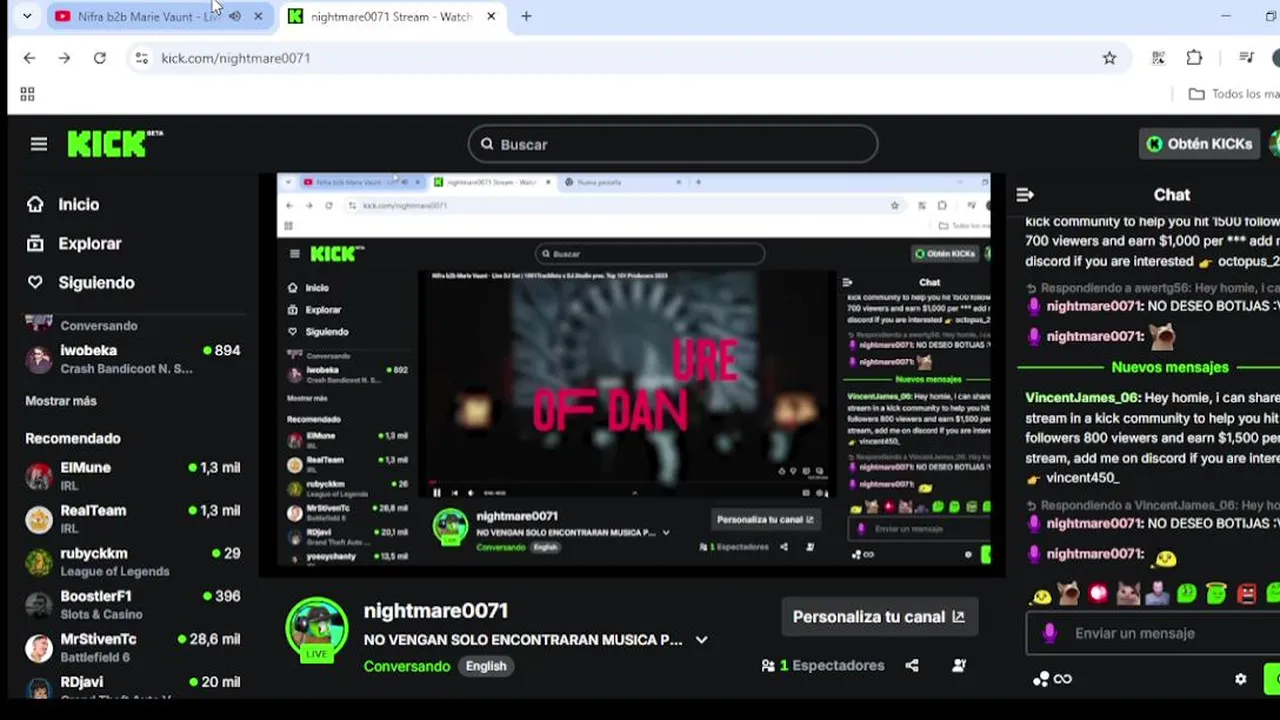Open the tab search dropdown arrow
Image resolution: width=1280 pixels, height=720 pixels.
27,16
